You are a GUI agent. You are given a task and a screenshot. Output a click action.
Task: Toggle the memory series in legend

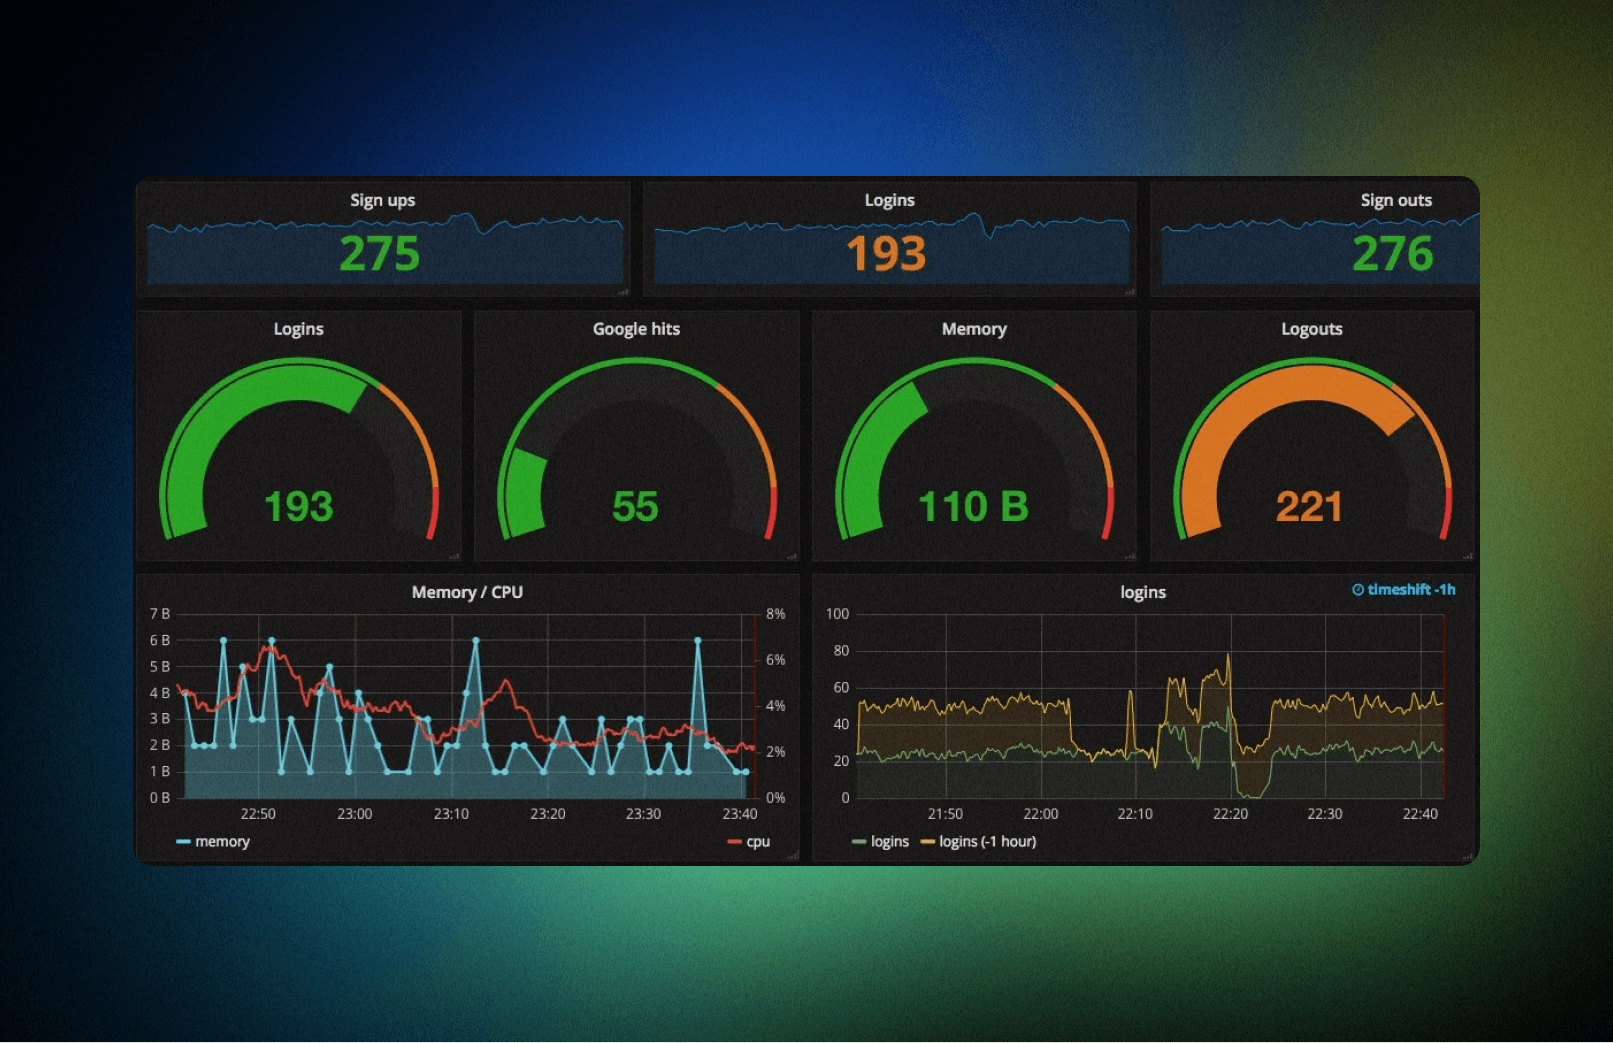213,842
